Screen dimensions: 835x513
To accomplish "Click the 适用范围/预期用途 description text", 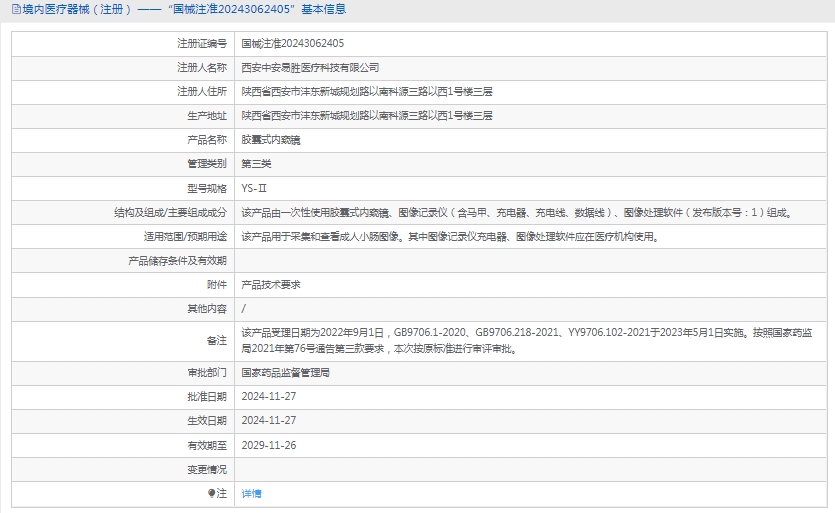I will (x=450, y=237).
